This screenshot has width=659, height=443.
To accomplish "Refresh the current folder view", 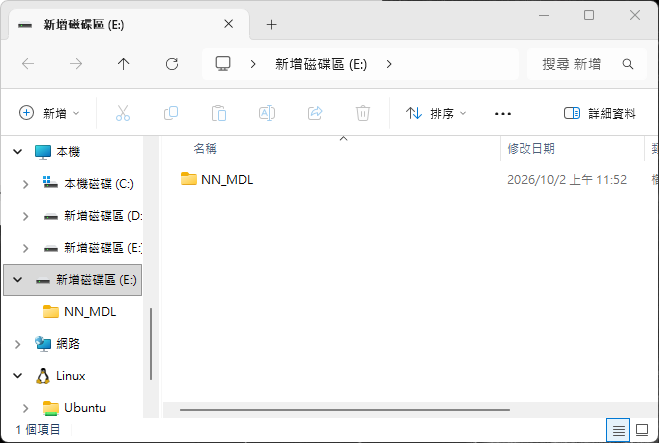I will 172,64.
